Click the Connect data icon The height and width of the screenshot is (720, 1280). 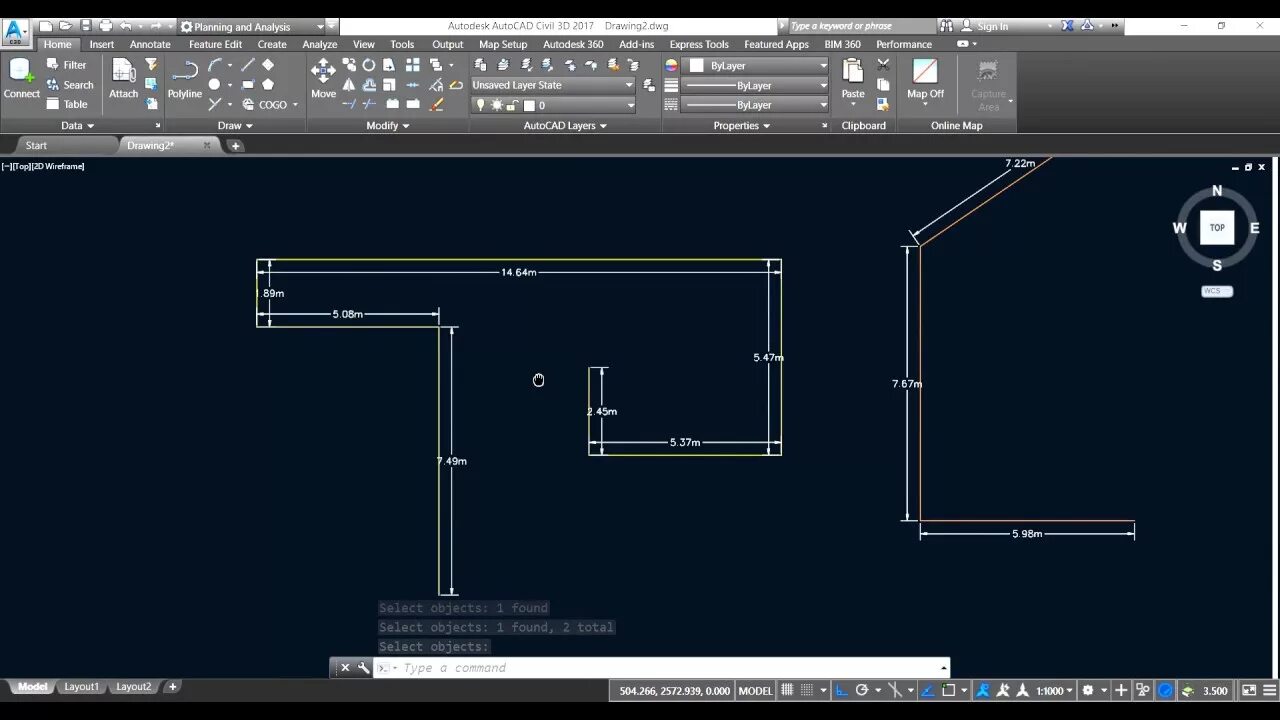pyautogui.click(x=21, y=79)
